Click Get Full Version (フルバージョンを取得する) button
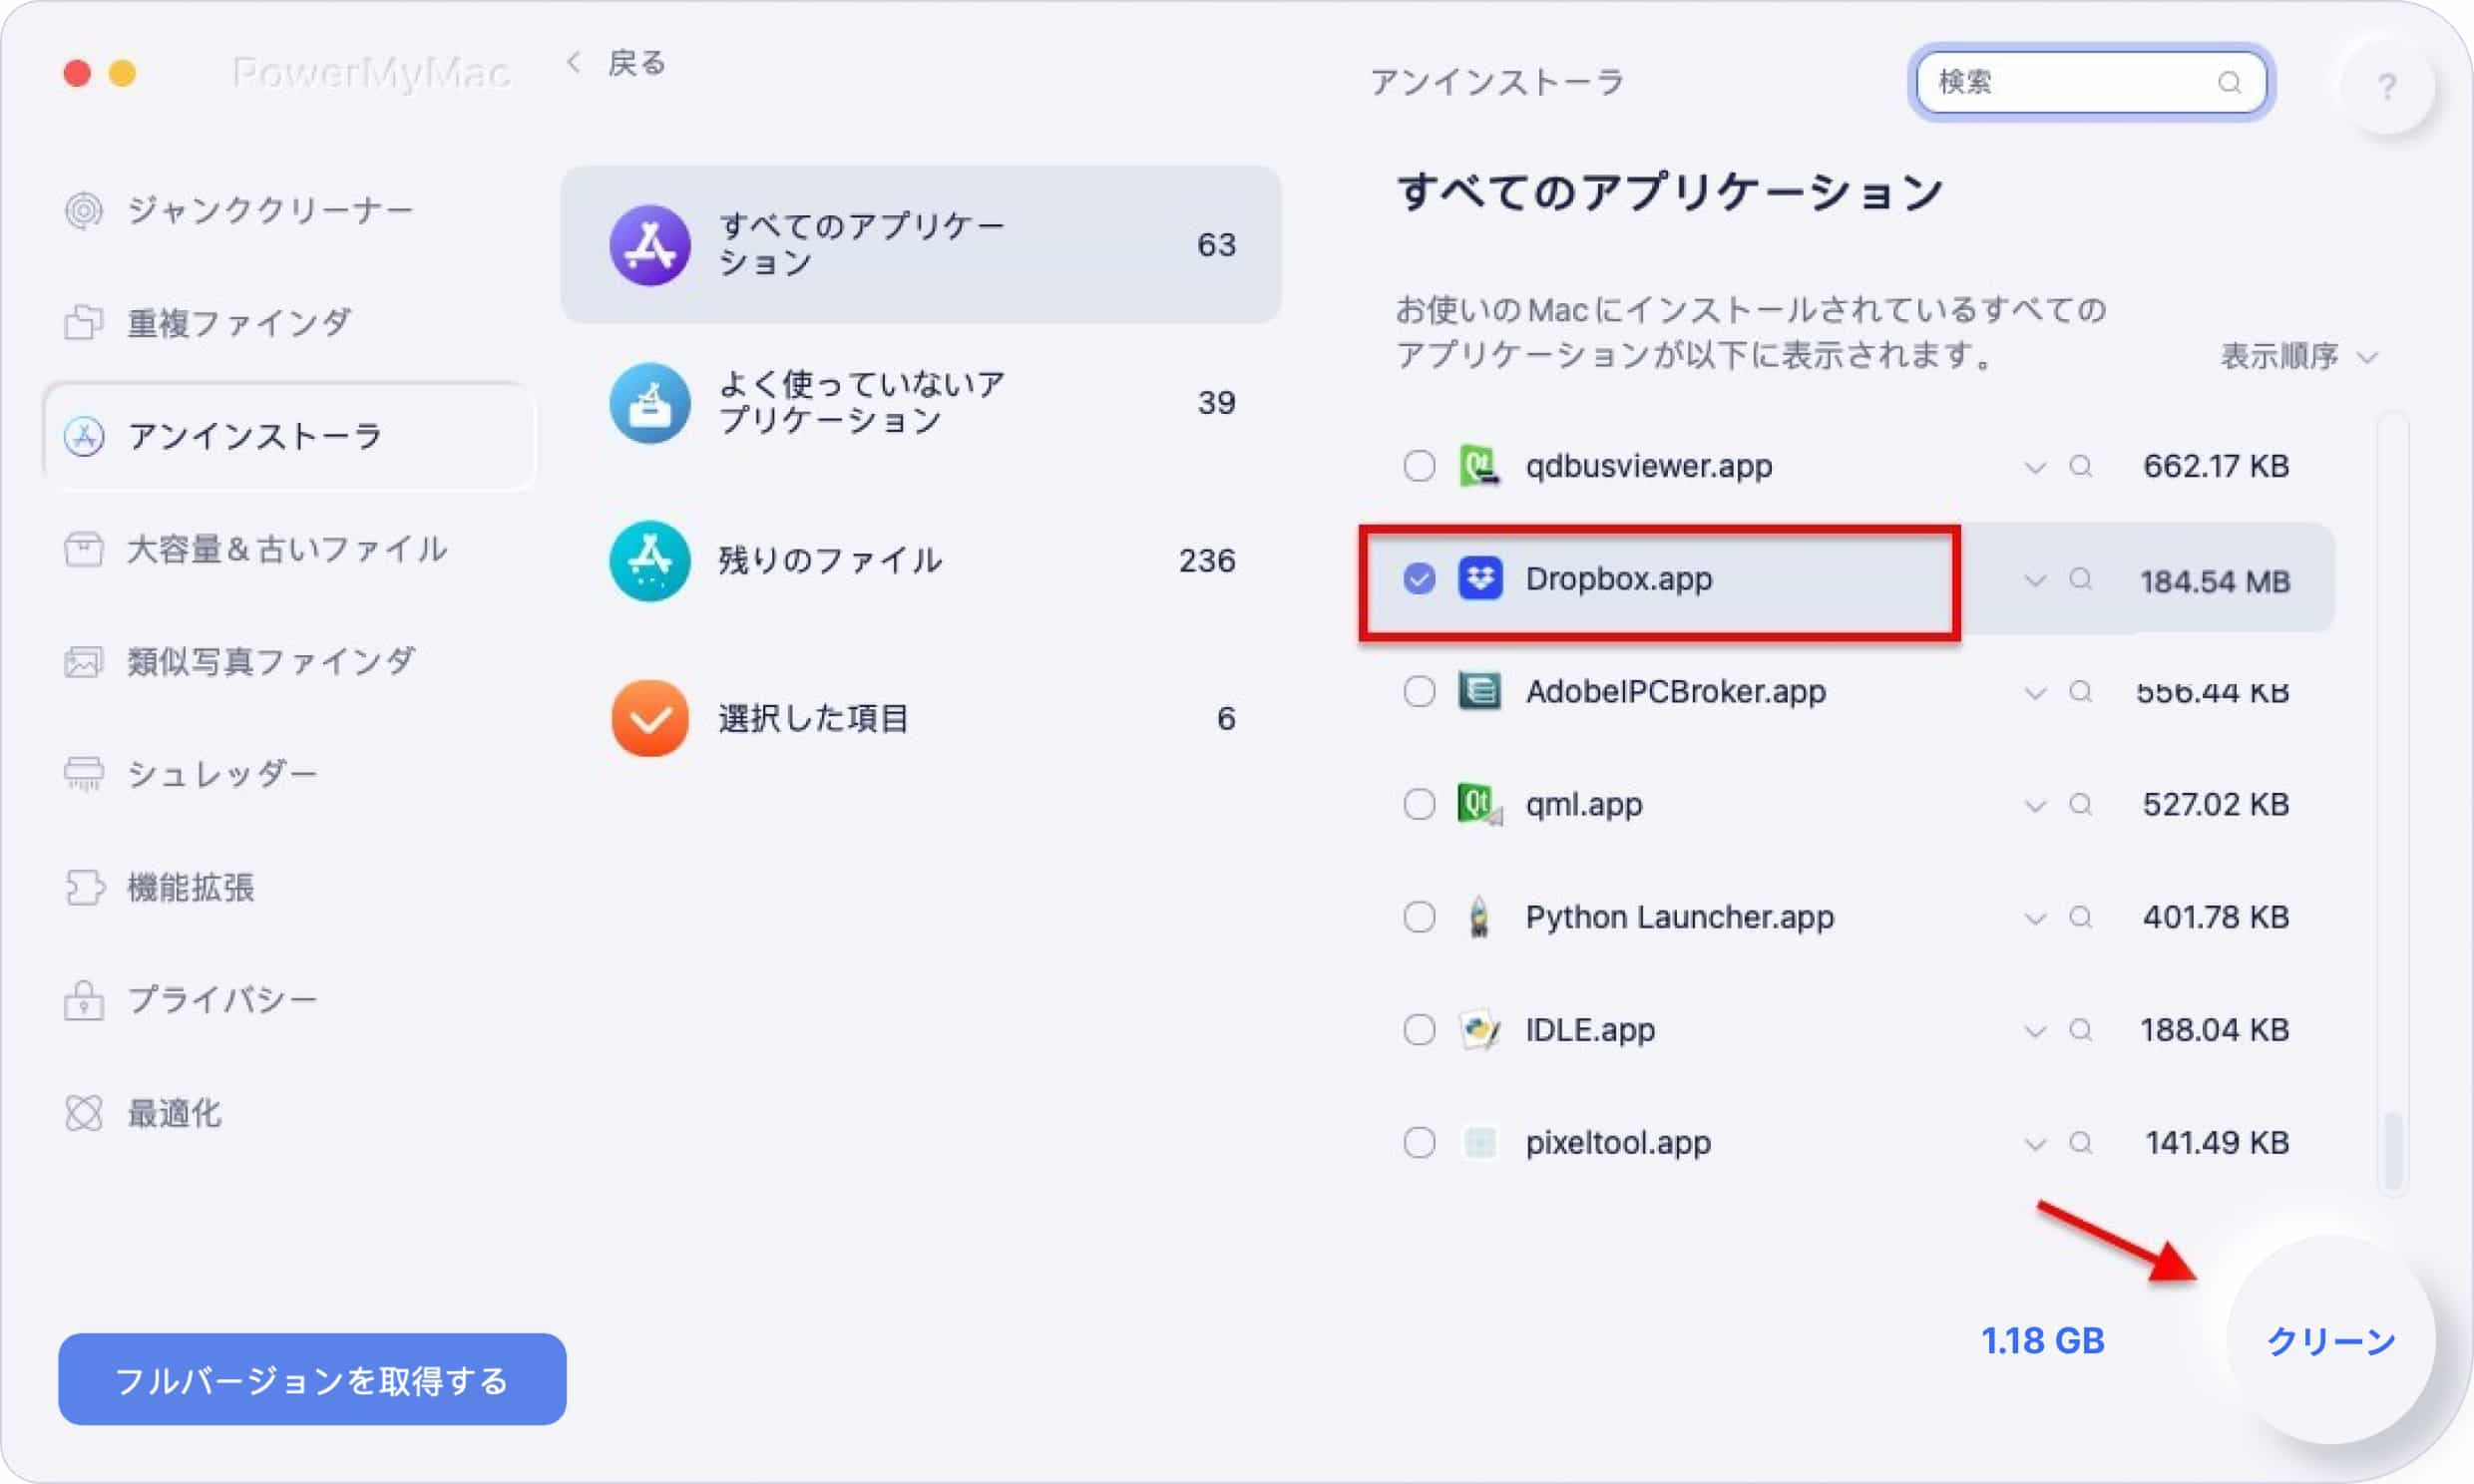This screenshot has width=2474, height=1484. [312, 1380]
